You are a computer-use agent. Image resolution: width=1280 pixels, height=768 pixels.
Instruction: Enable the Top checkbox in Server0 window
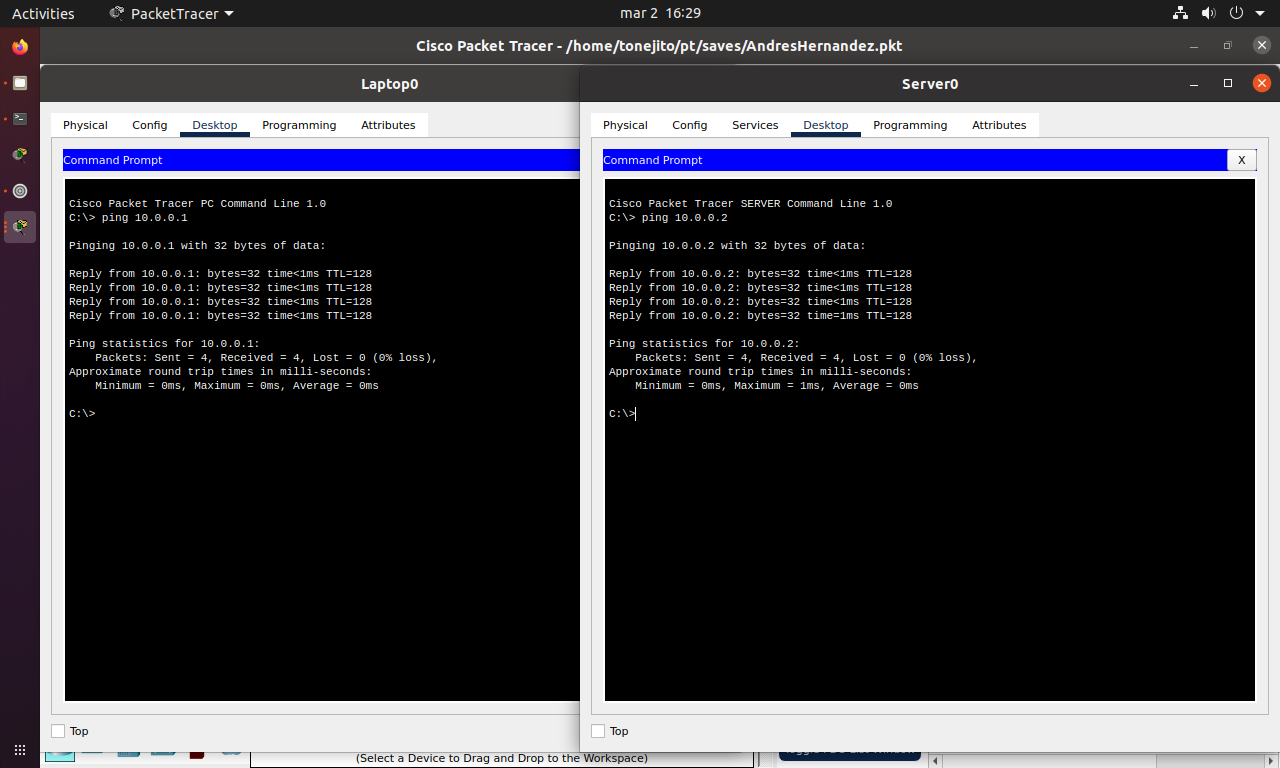(598, 731)
